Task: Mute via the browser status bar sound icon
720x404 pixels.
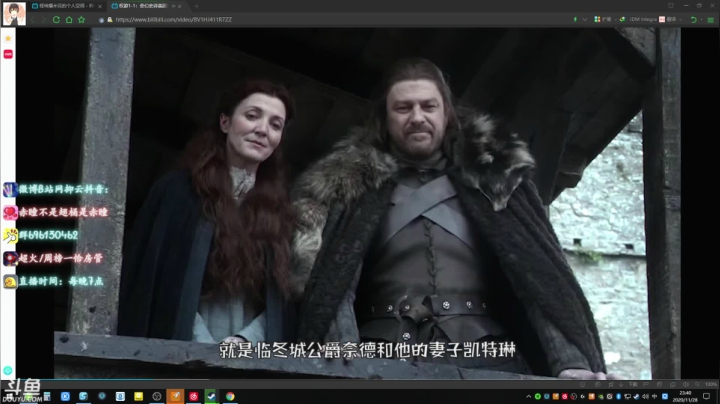Action: 686,384
